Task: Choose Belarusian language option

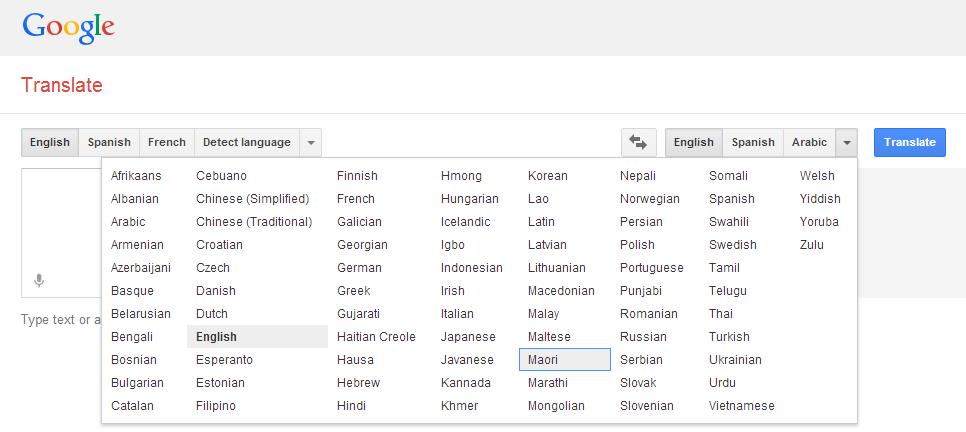Action: point(140,314)
